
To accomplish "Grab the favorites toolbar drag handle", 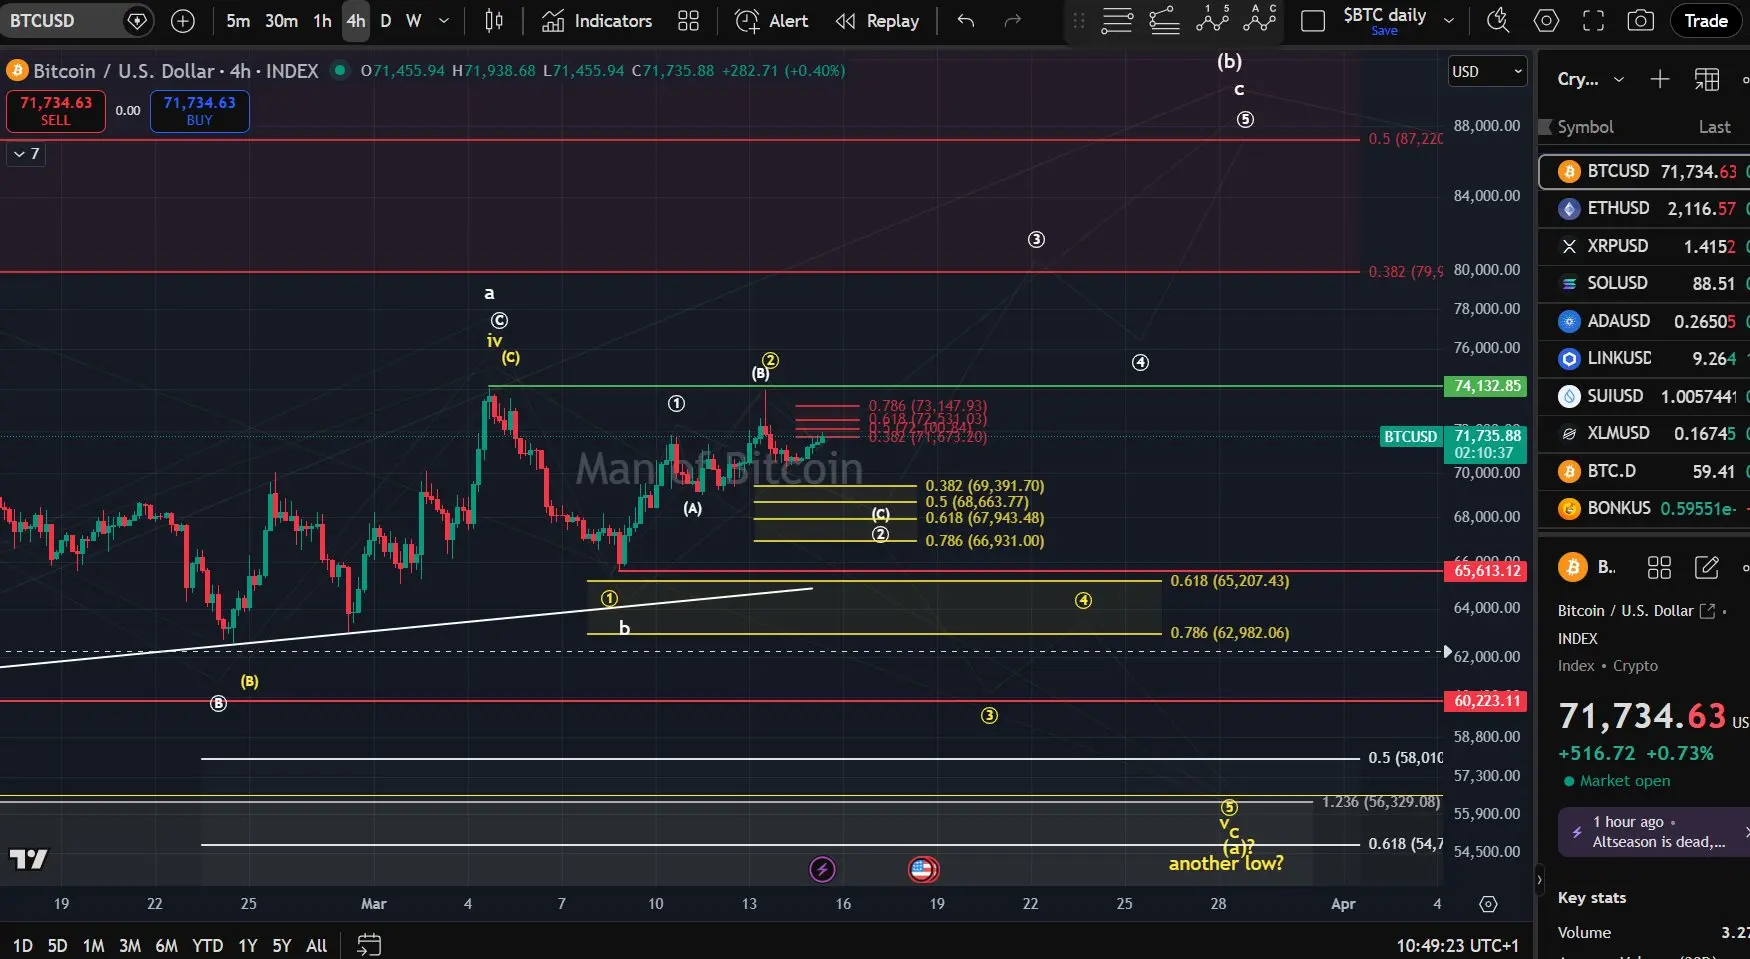I will (x=1078, y=20).
